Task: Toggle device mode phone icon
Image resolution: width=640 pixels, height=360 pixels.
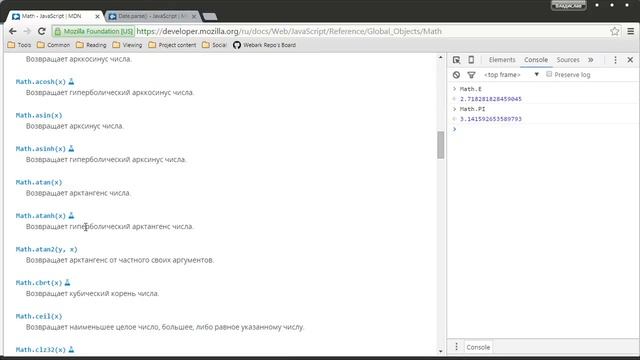Action: [471, 60]
